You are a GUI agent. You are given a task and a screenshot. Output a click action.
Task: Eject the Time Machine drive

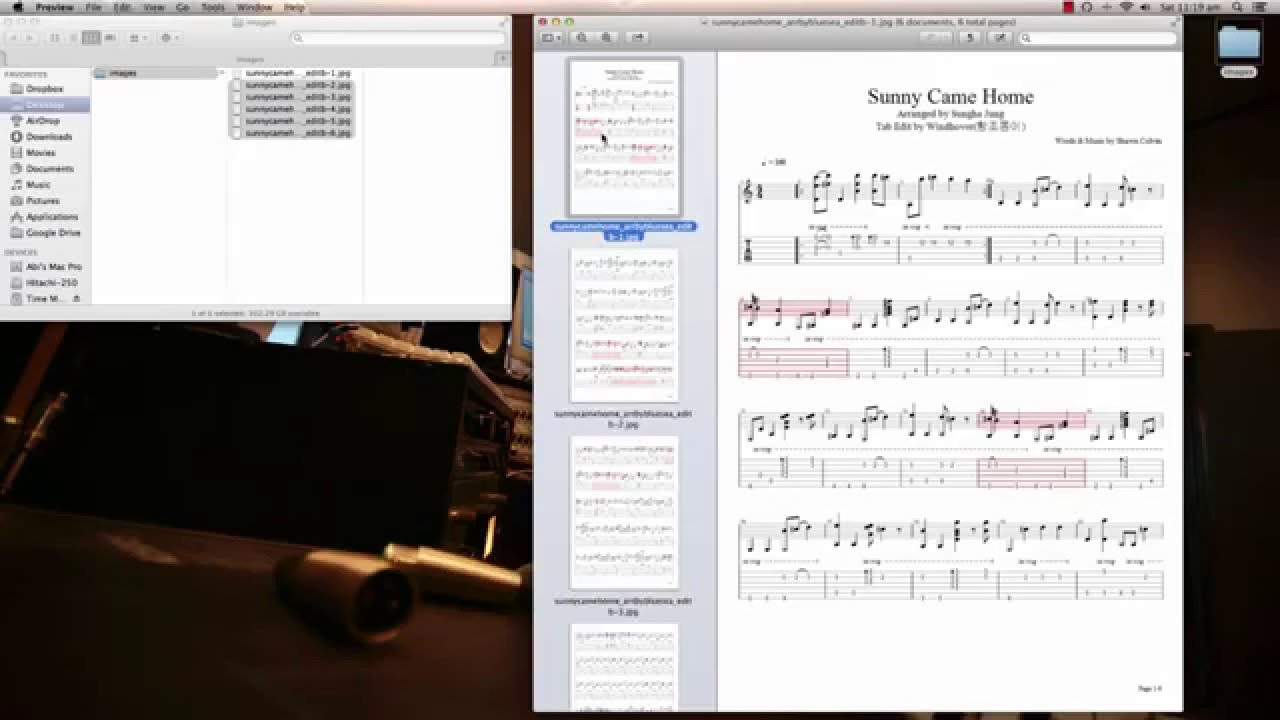point(77,299)
